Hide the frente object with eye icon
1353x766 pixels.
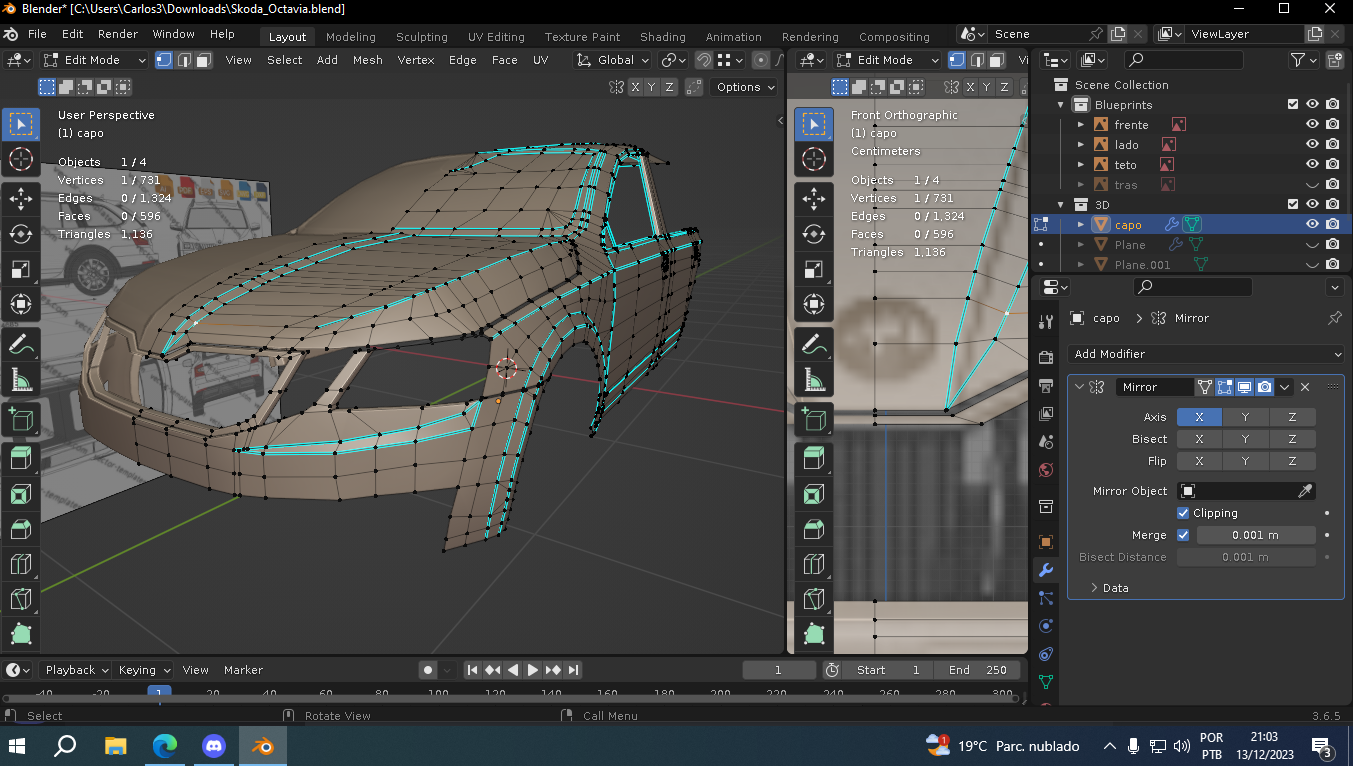pos(1312,125)
